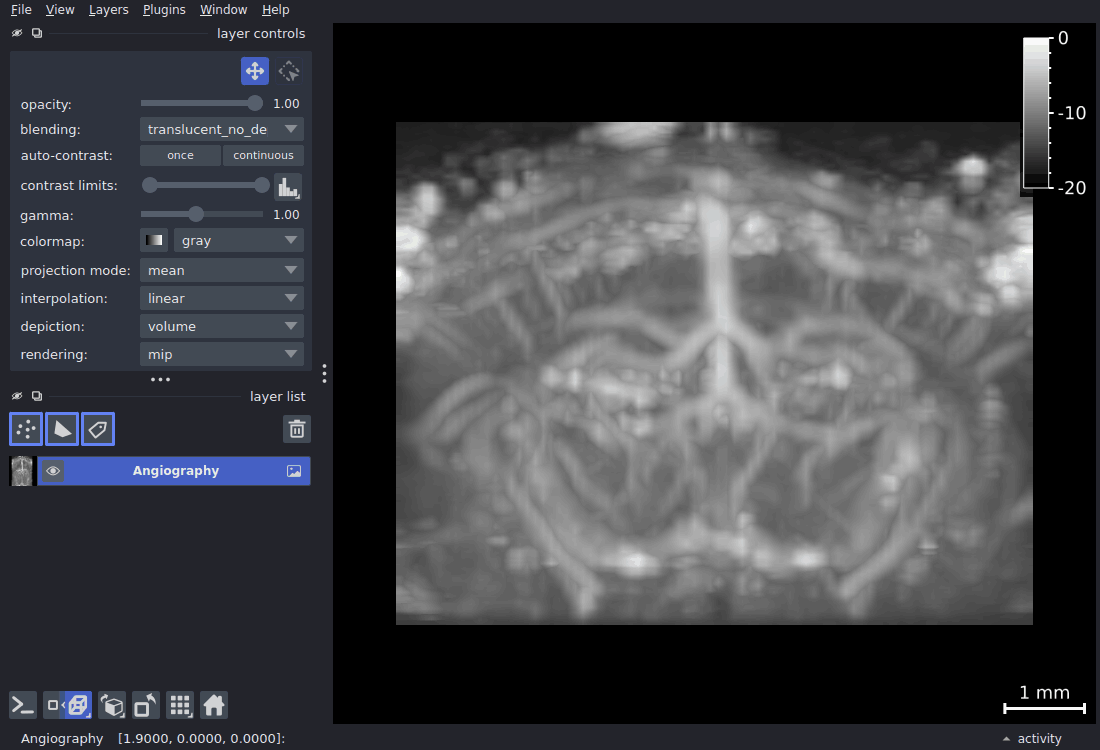Hide layer list panel eye icon
Image resolution: width=1100 pixels, height=750 pixels.
17,396
